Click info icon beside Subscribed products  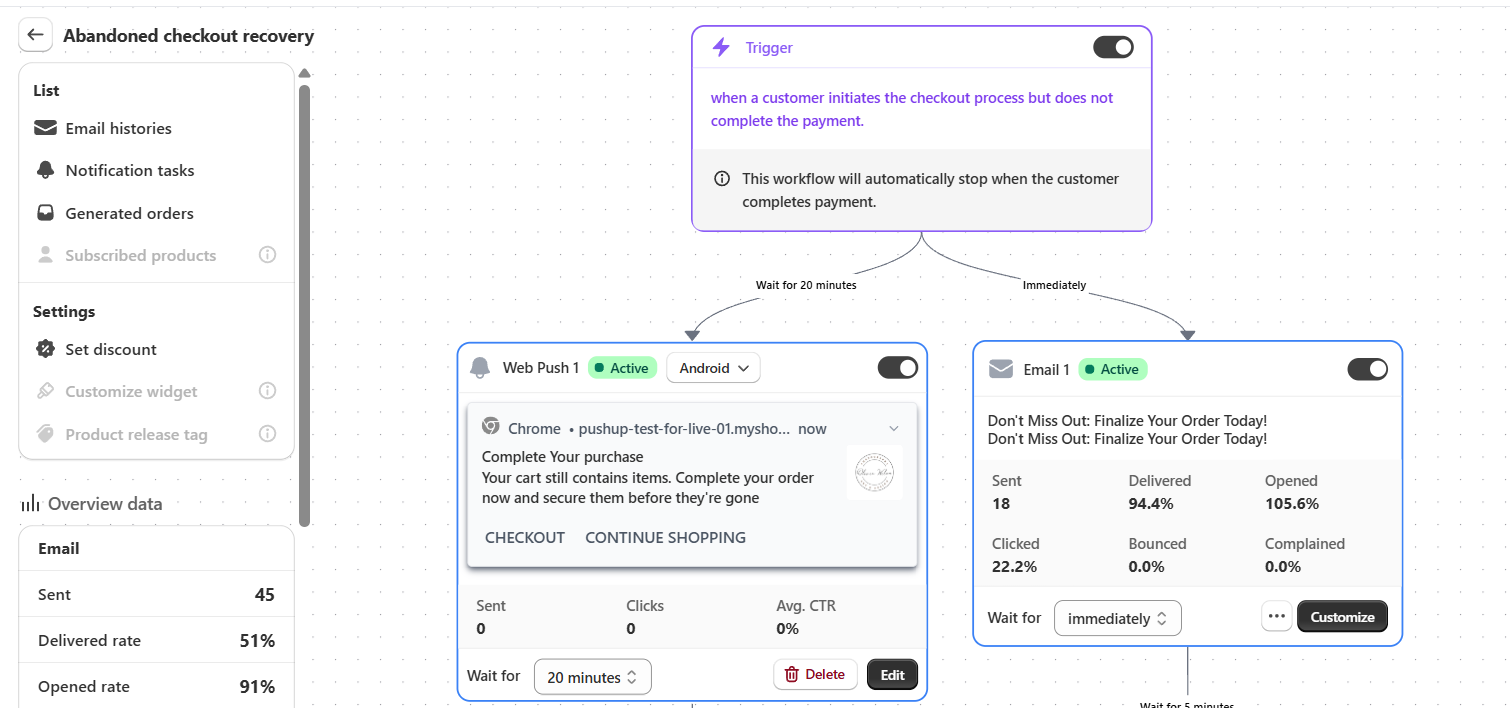click(267, 255)
